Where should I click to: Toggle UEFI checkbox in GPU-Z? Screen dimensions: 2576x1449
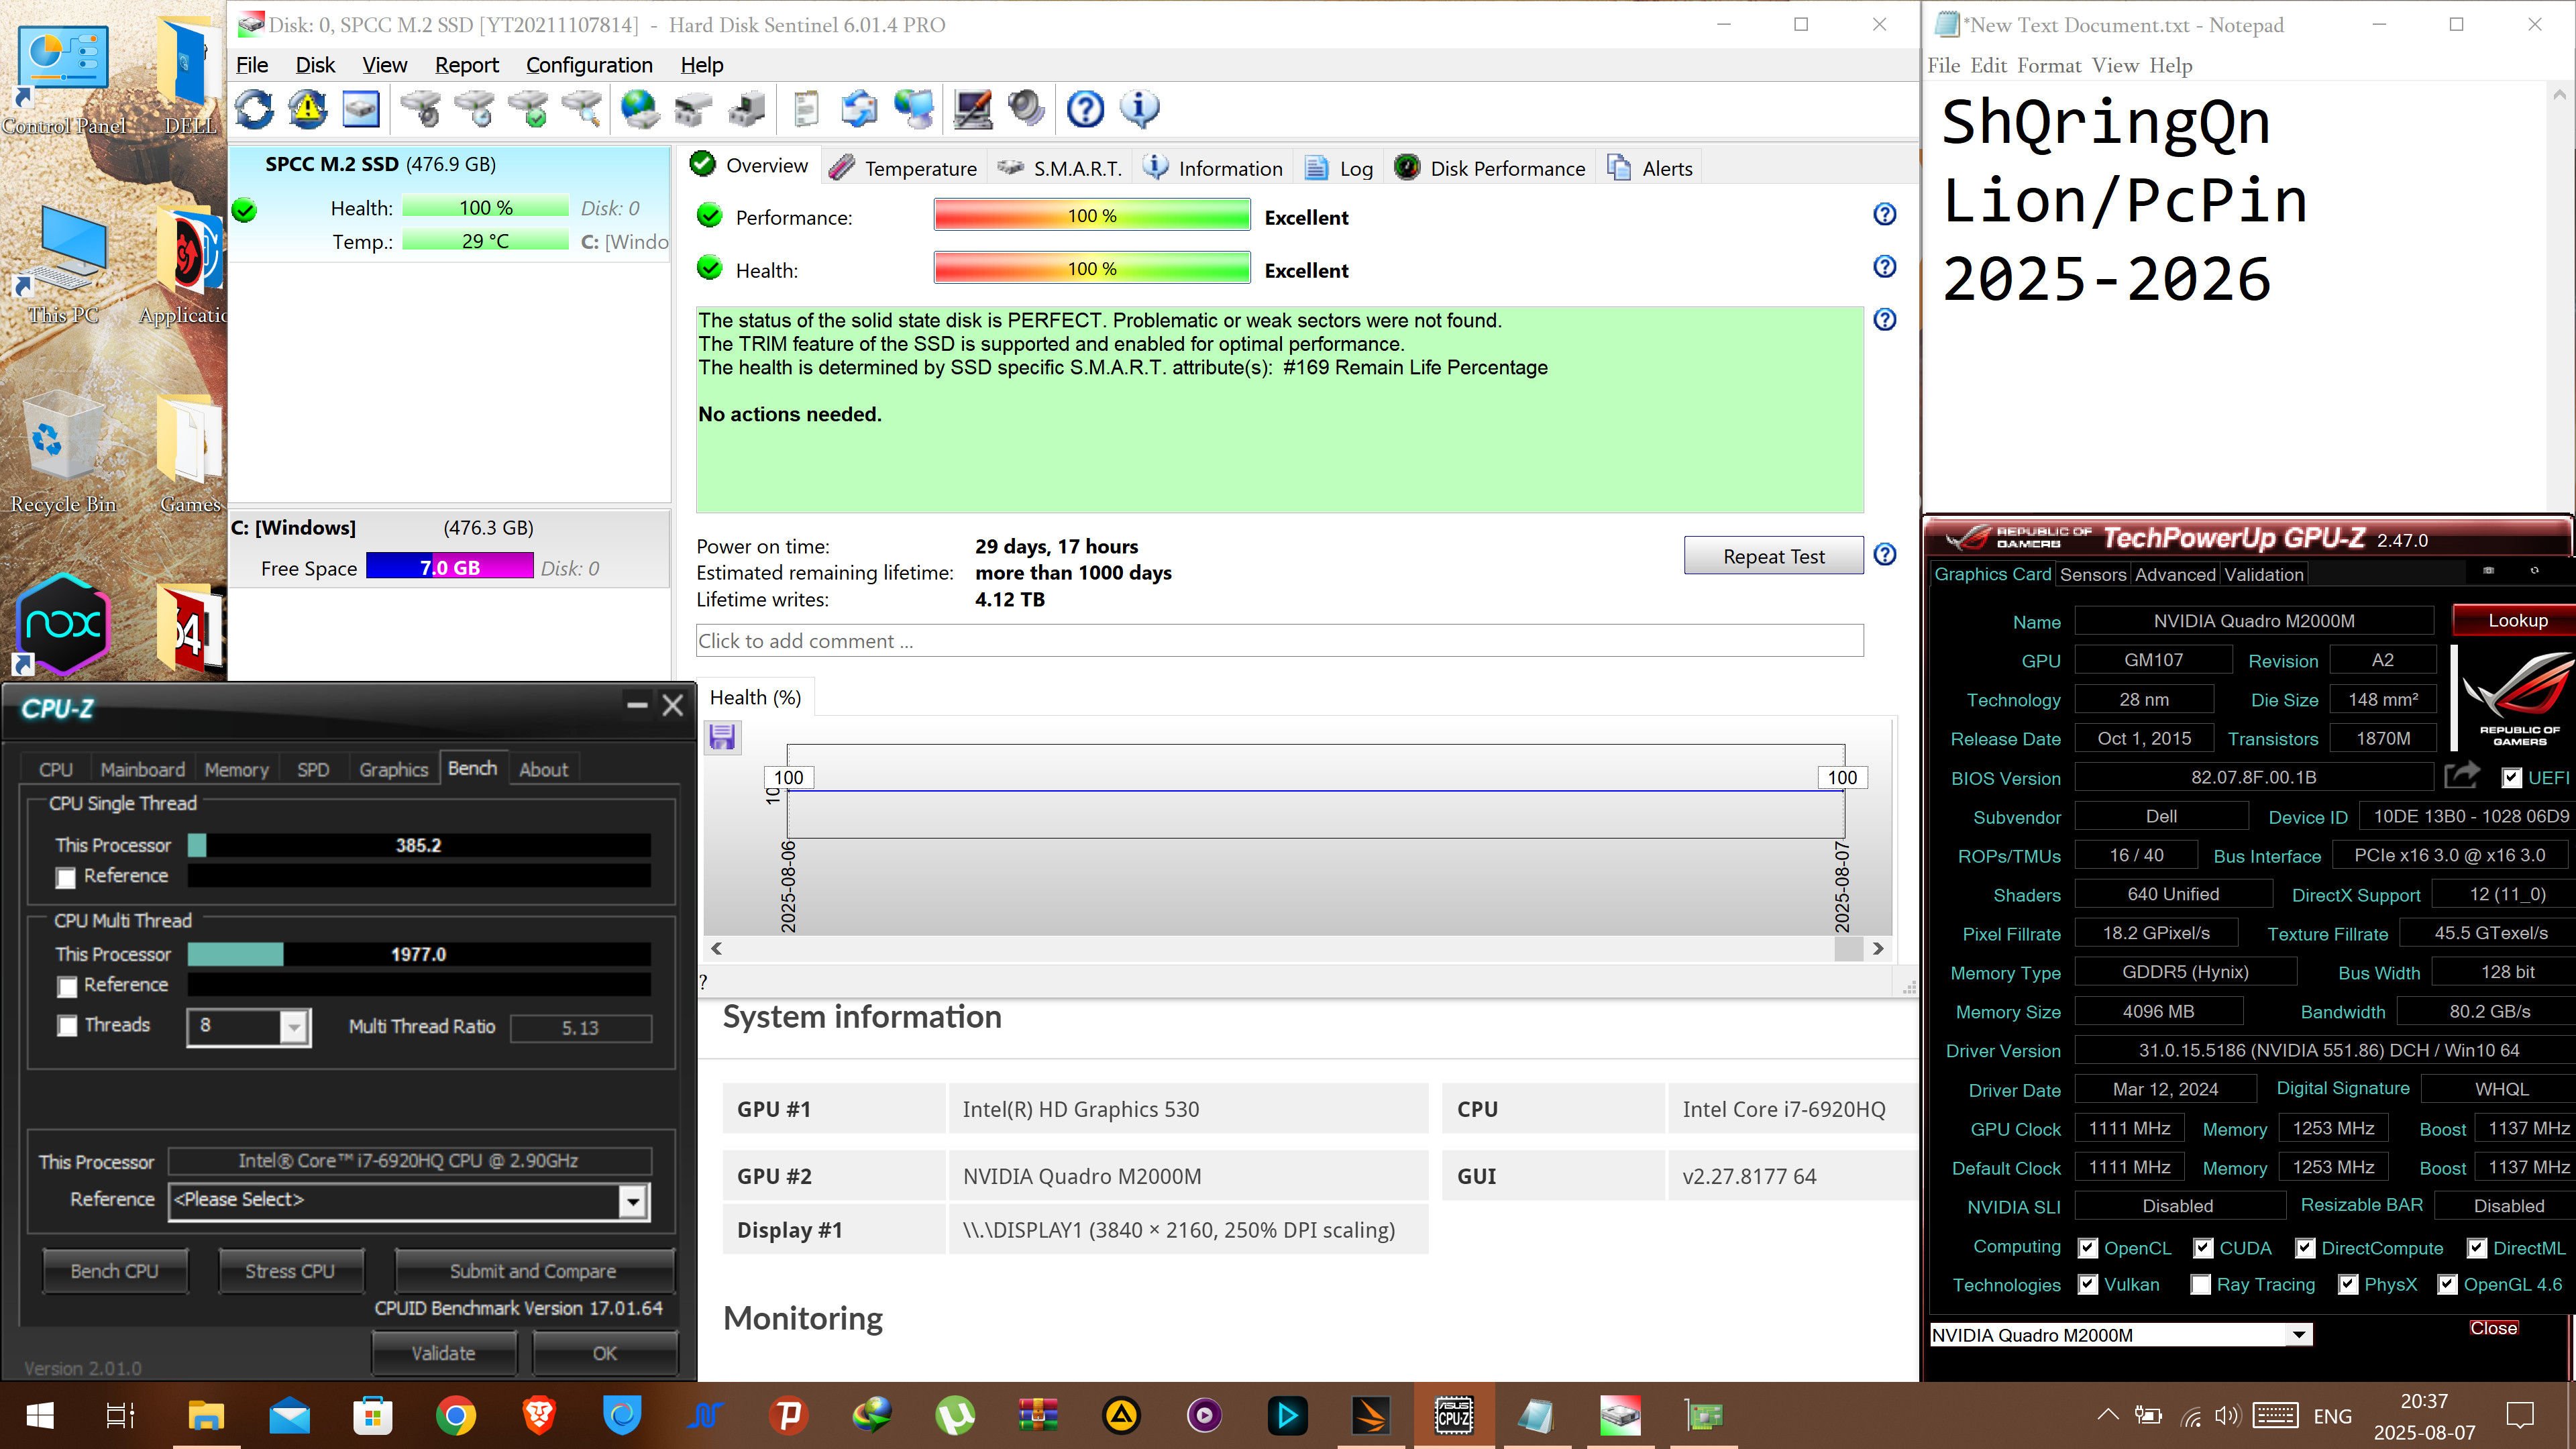click(2511, 778)
